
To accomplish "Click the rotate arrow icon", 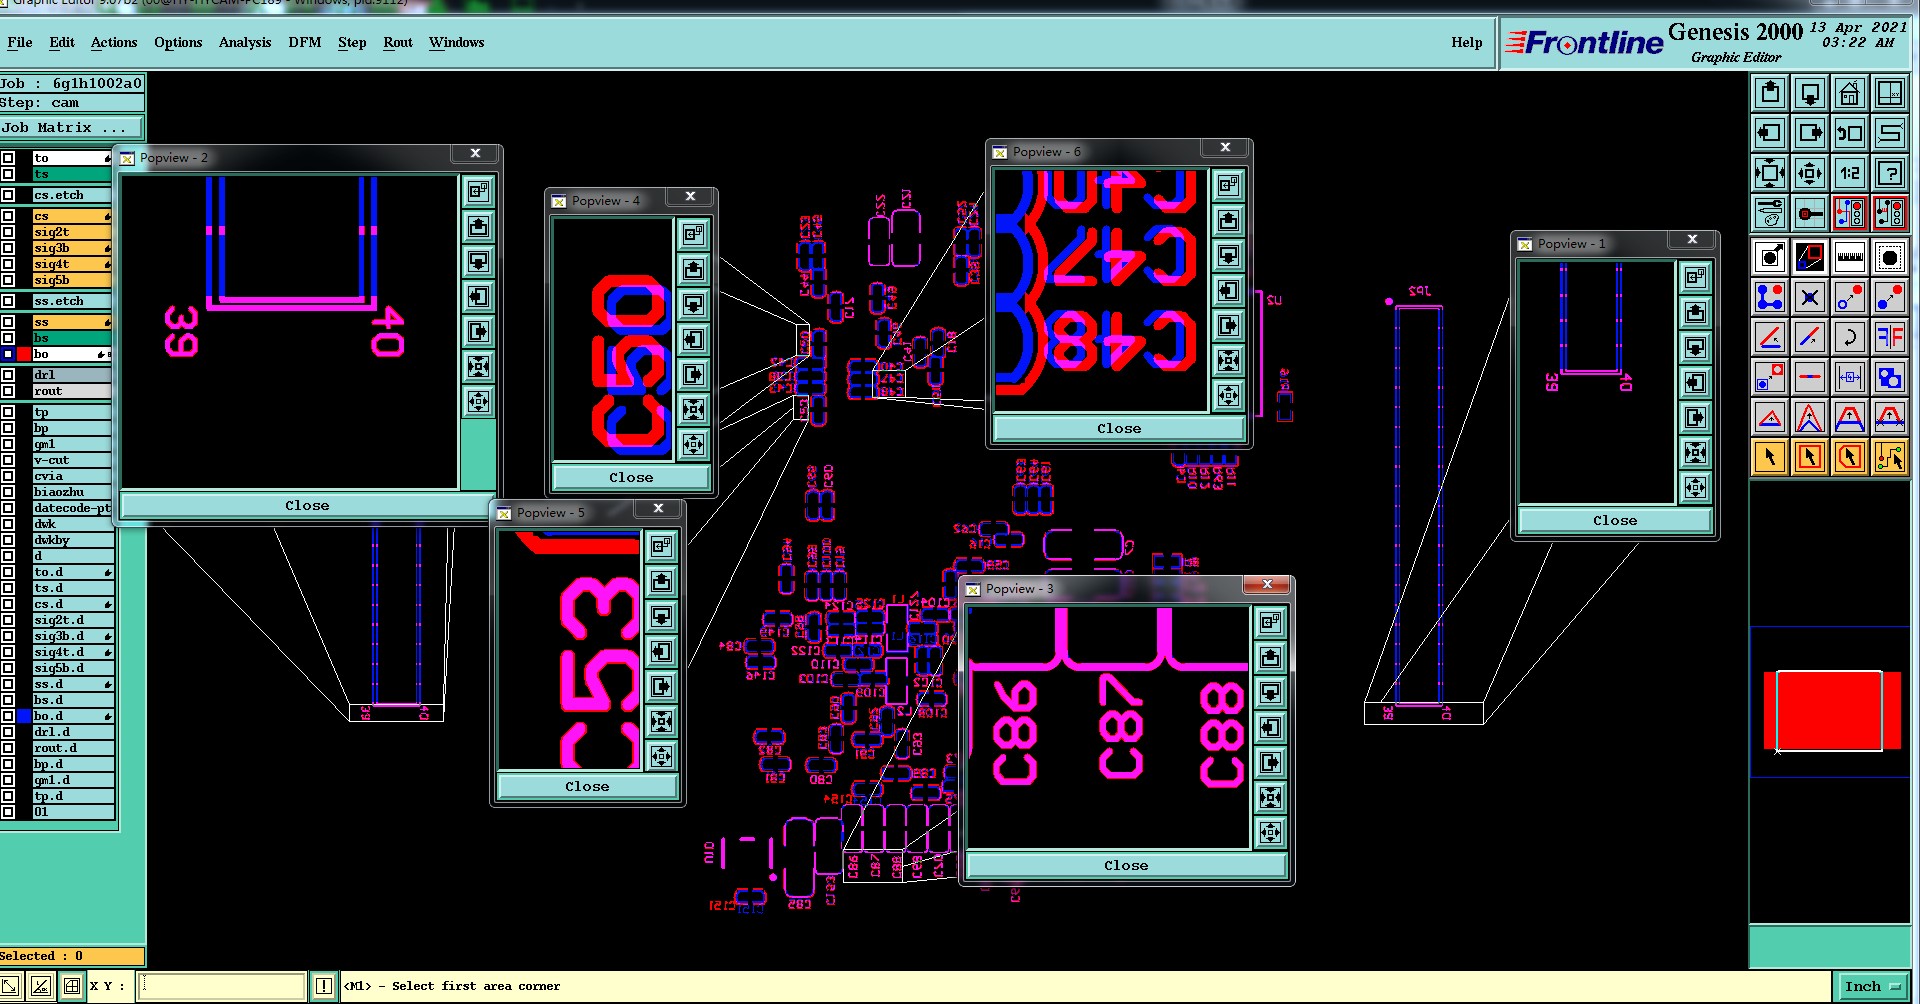I will click(1849, 337).
